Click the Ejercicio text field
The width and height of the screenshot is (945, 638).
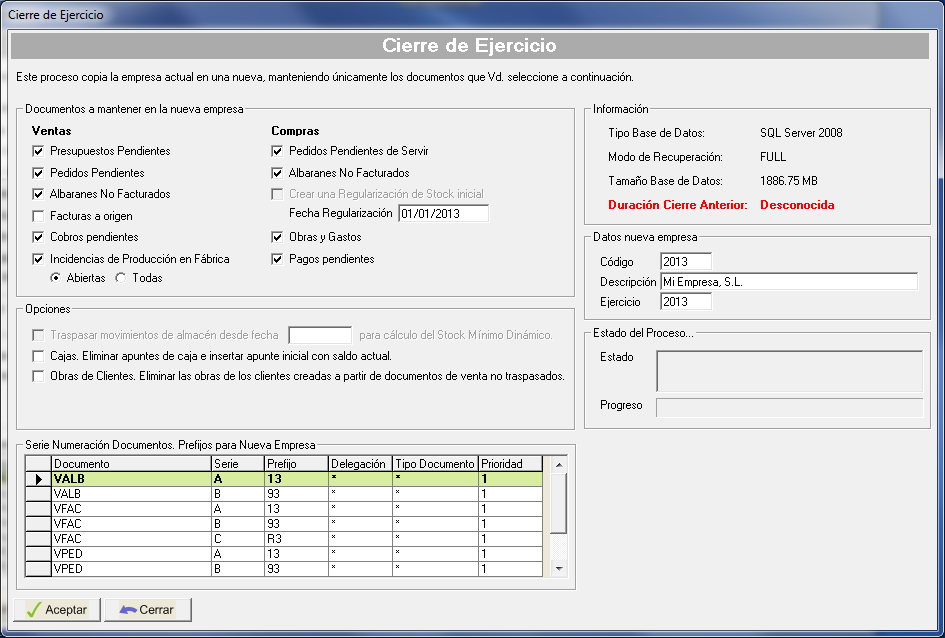click(x=686, y=302)
